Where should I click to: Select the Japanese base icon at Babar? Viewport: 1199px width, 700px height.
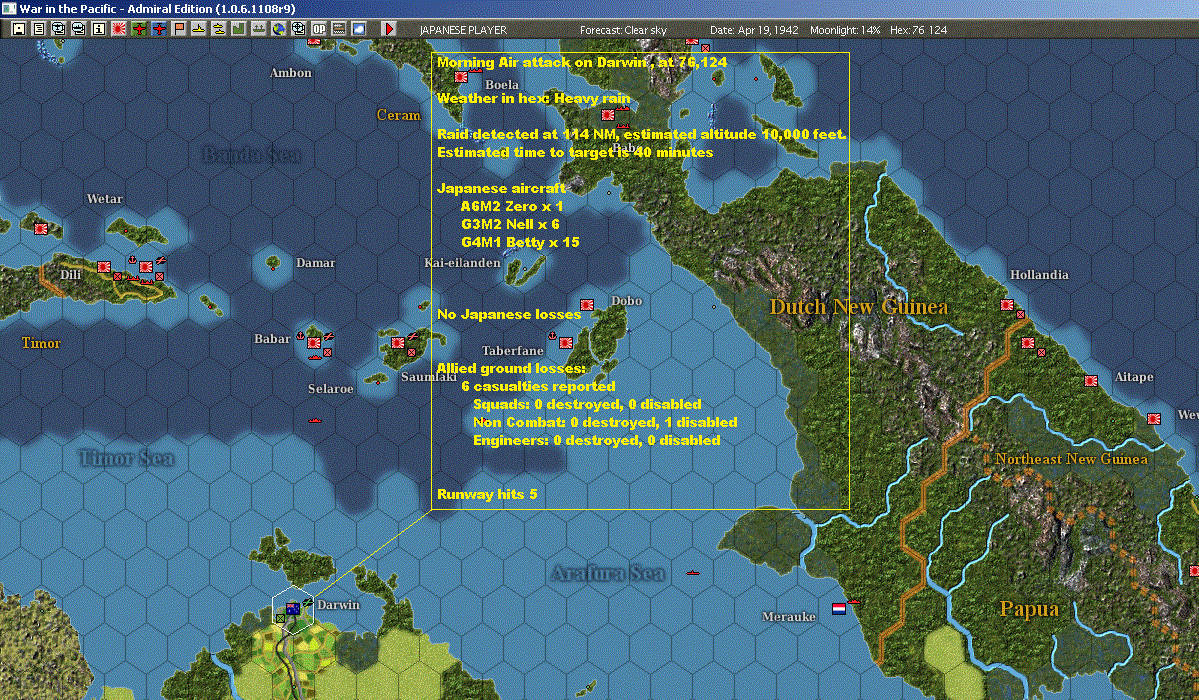[314, 343]
